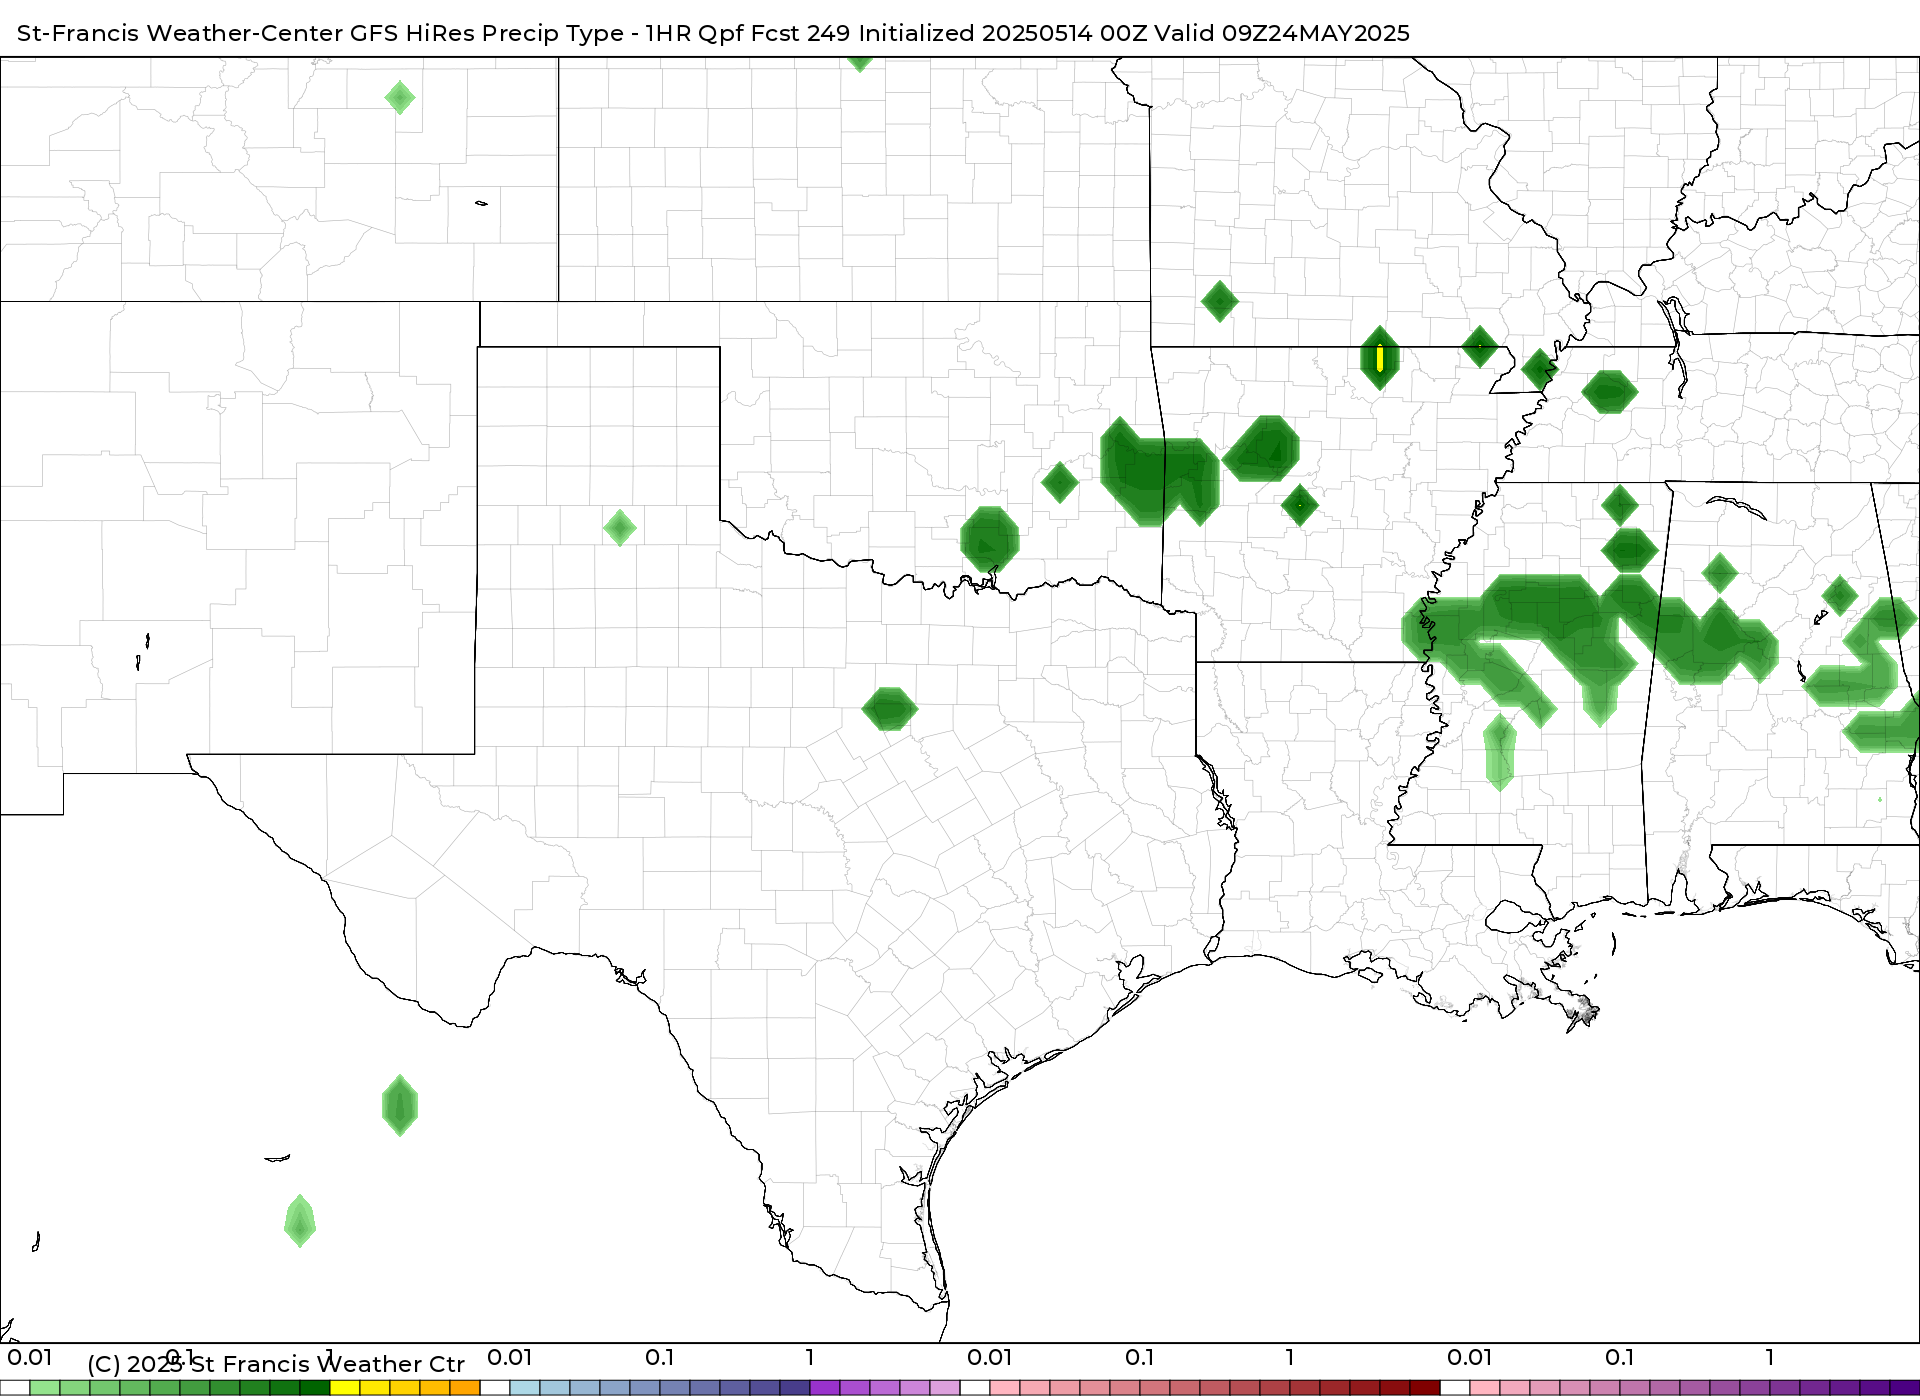
Task: Click the 'St-Francis Weather-Center' title text
Action: coord(180,33)
